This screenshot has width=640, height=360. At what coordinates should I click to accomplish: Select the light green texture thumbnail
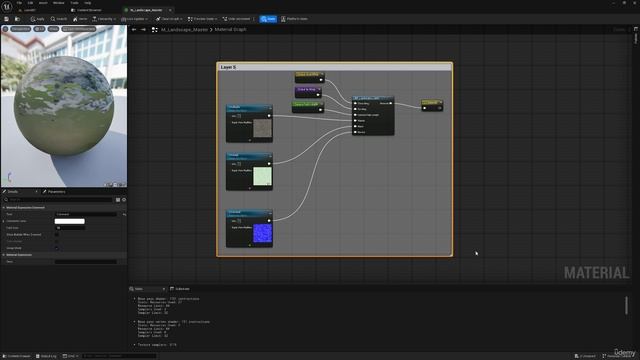pyautogui.click(x=262, y=176)
